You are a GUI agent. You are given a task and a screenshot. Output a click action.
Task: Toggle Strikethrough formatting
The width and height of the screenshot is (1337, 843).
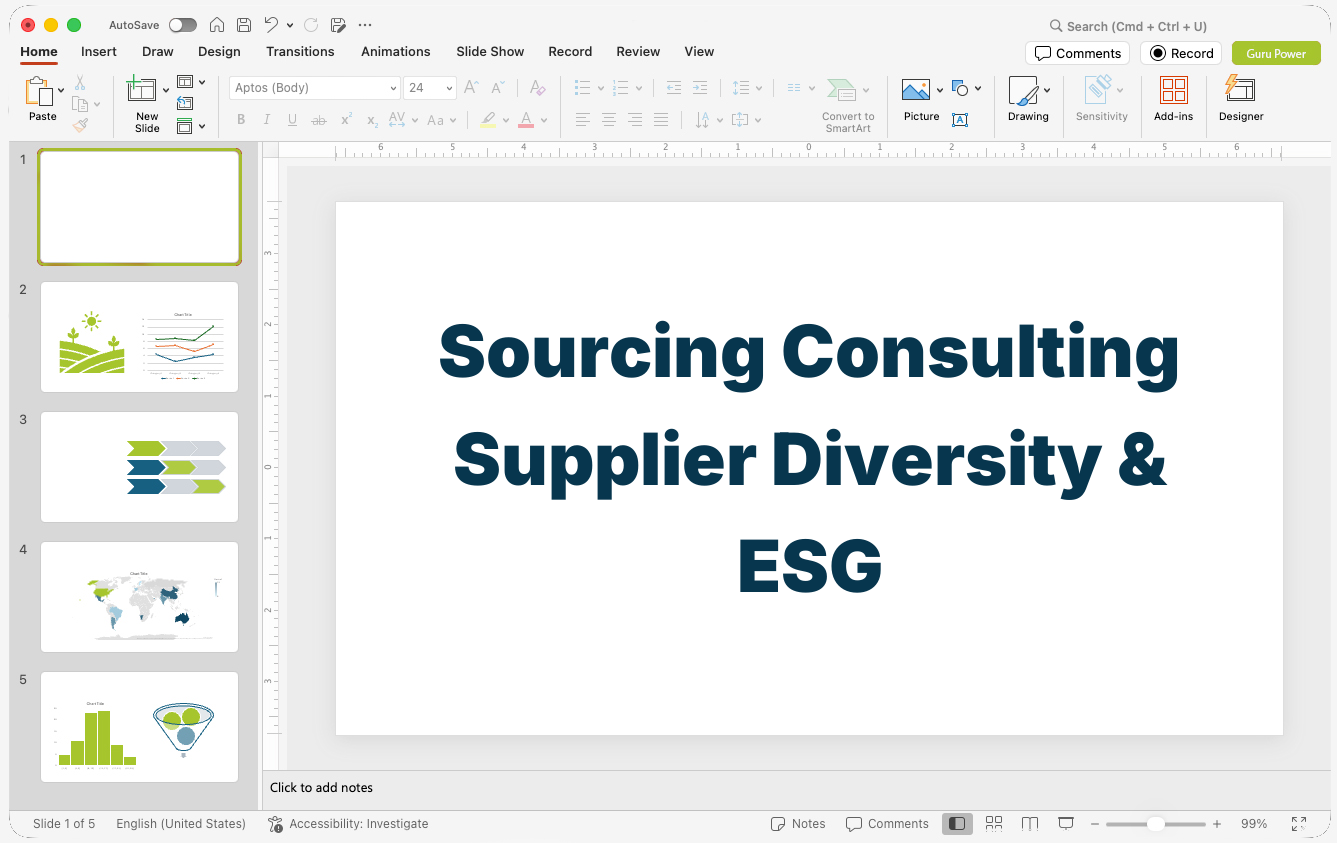tap(319, 120)
